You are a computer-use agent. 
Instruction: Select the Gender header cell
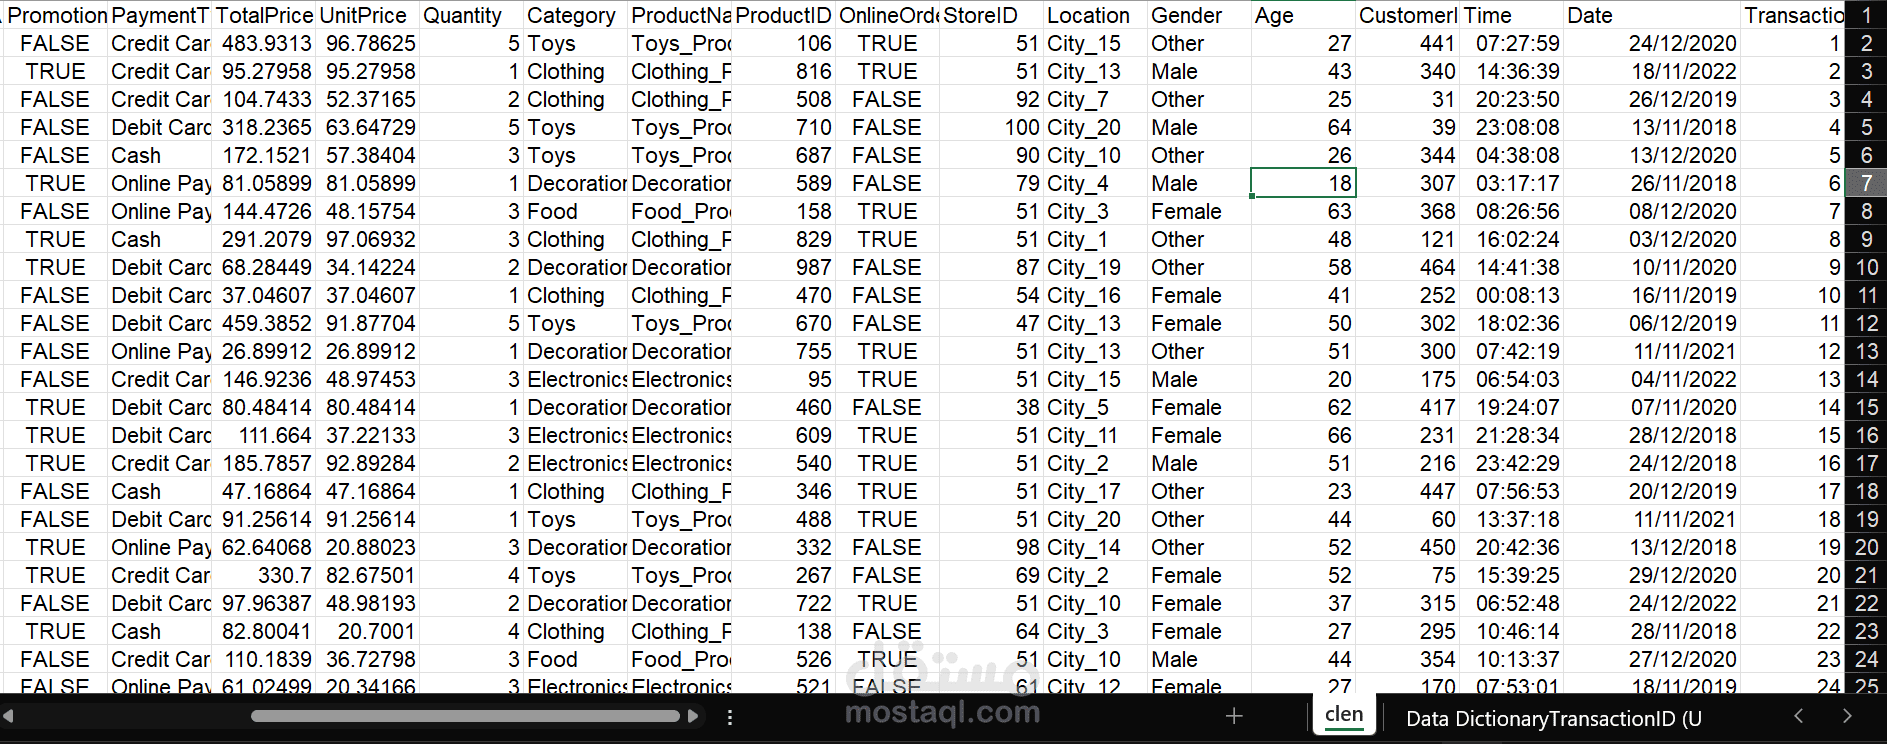click(x=1199, y=16)
